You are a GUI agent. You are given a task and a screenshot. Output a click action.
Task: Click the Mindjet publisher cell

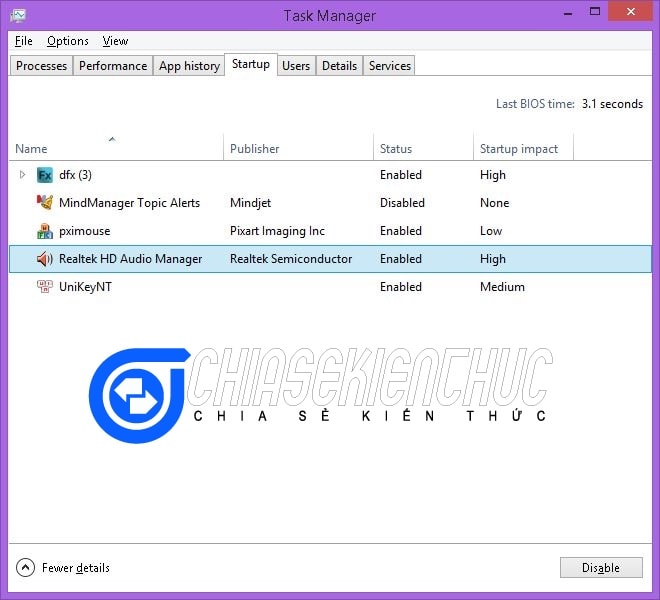250,203
